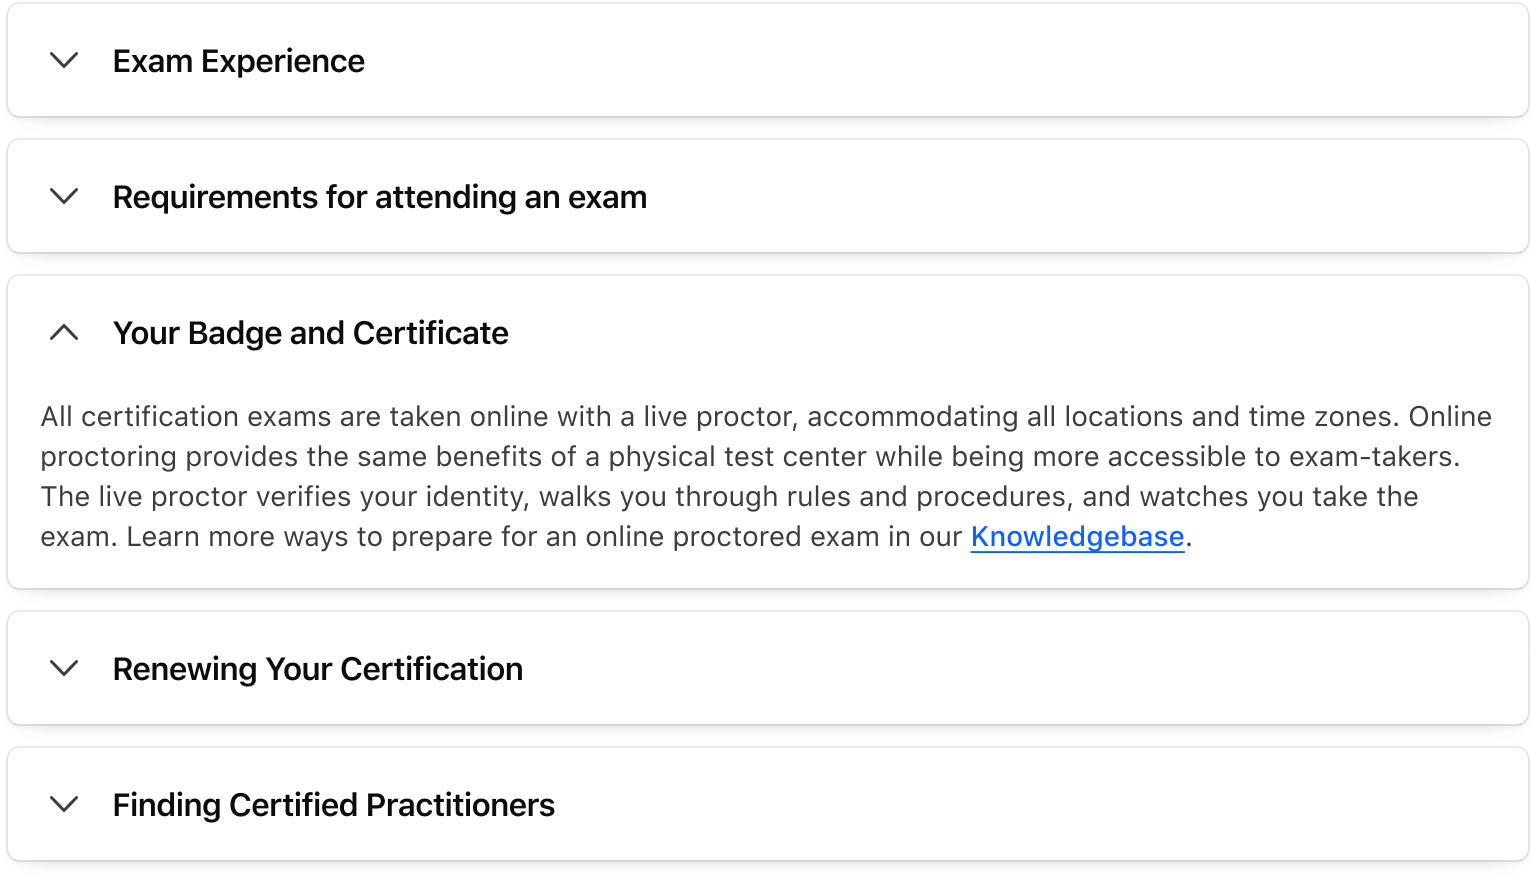Expand the Finding Certified Practitioners title

point(334,805)
